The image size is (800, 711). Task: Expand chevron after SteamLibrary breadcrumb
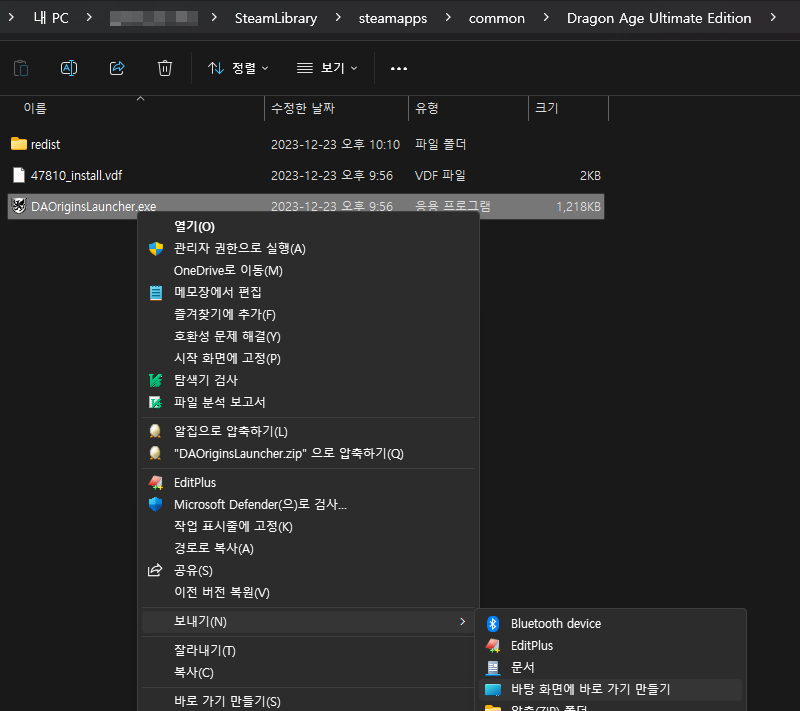coord(338,18)
